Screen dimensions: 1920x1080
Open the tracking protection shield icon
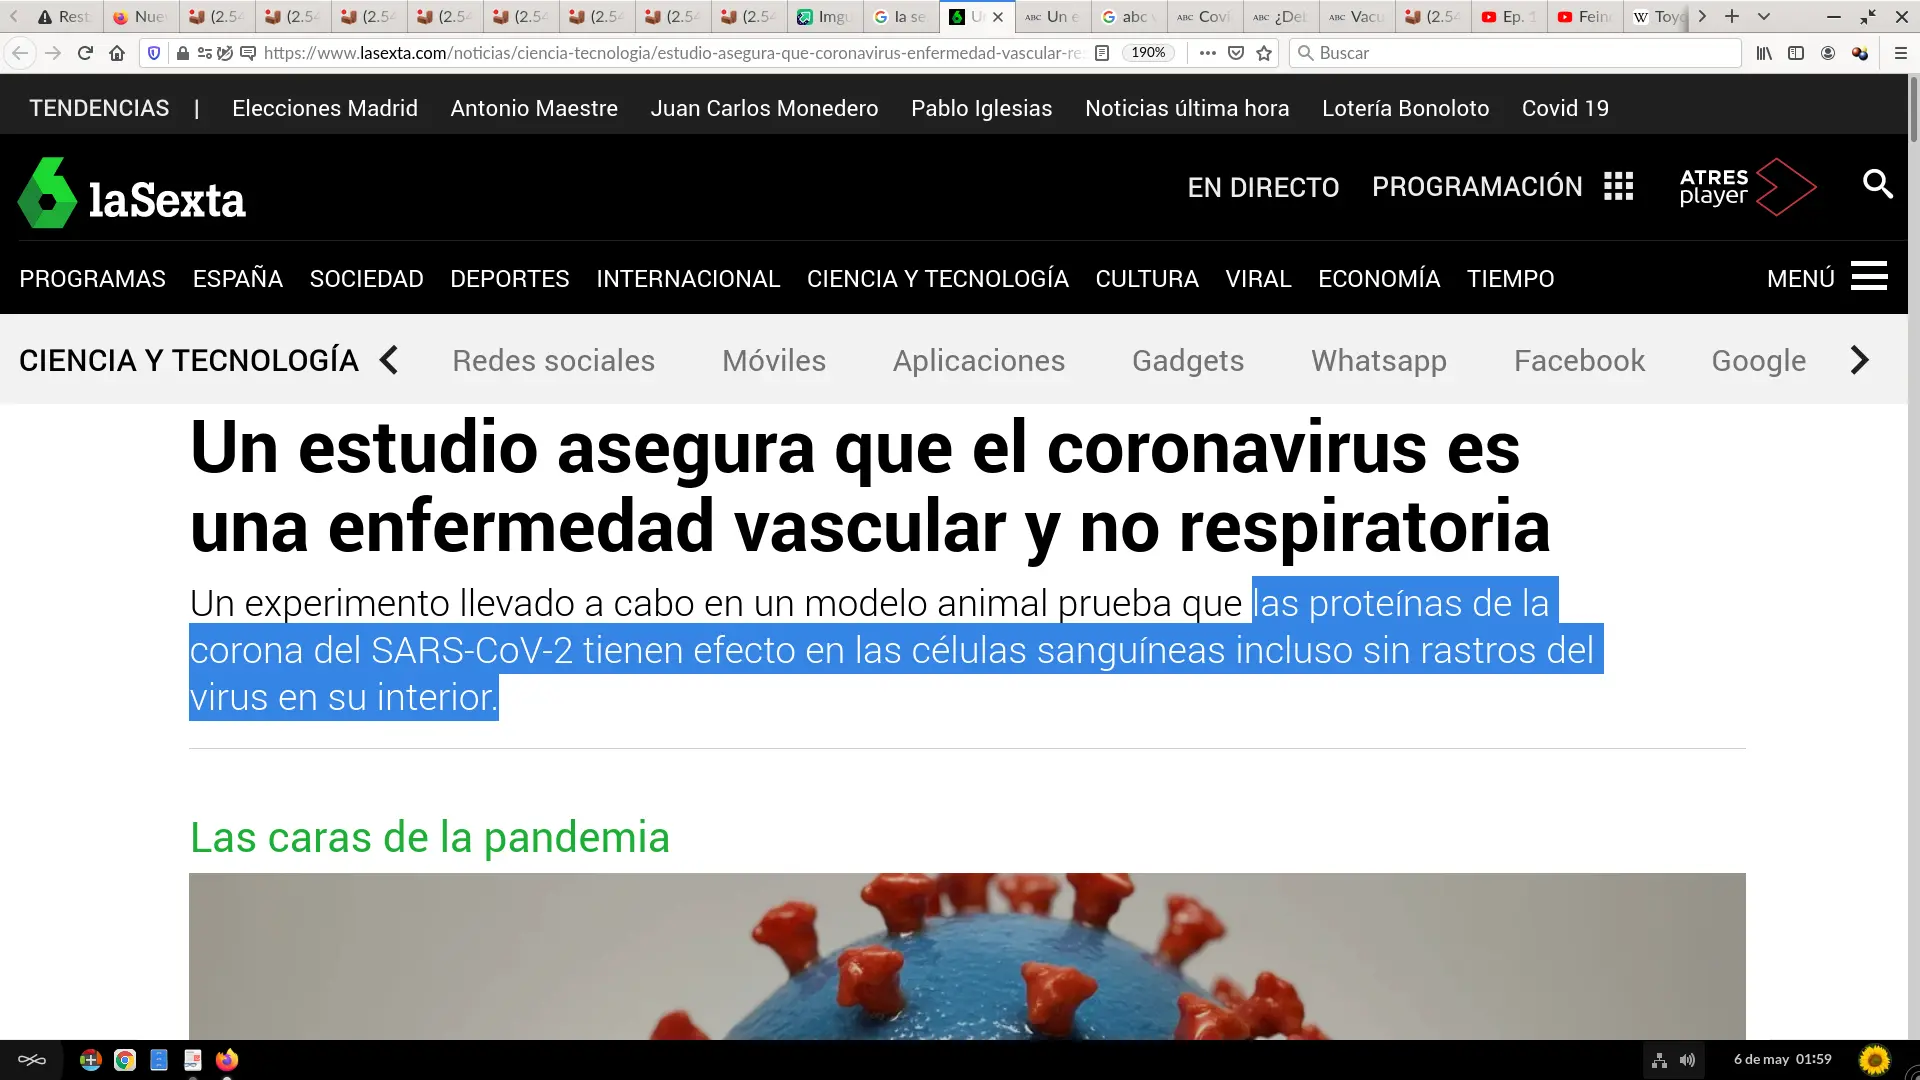tap(154, 53)
